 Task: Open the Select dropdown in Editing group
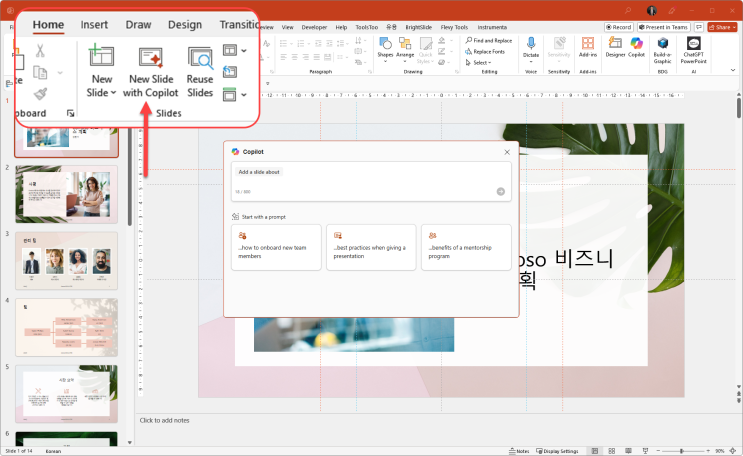pos(481,62)
